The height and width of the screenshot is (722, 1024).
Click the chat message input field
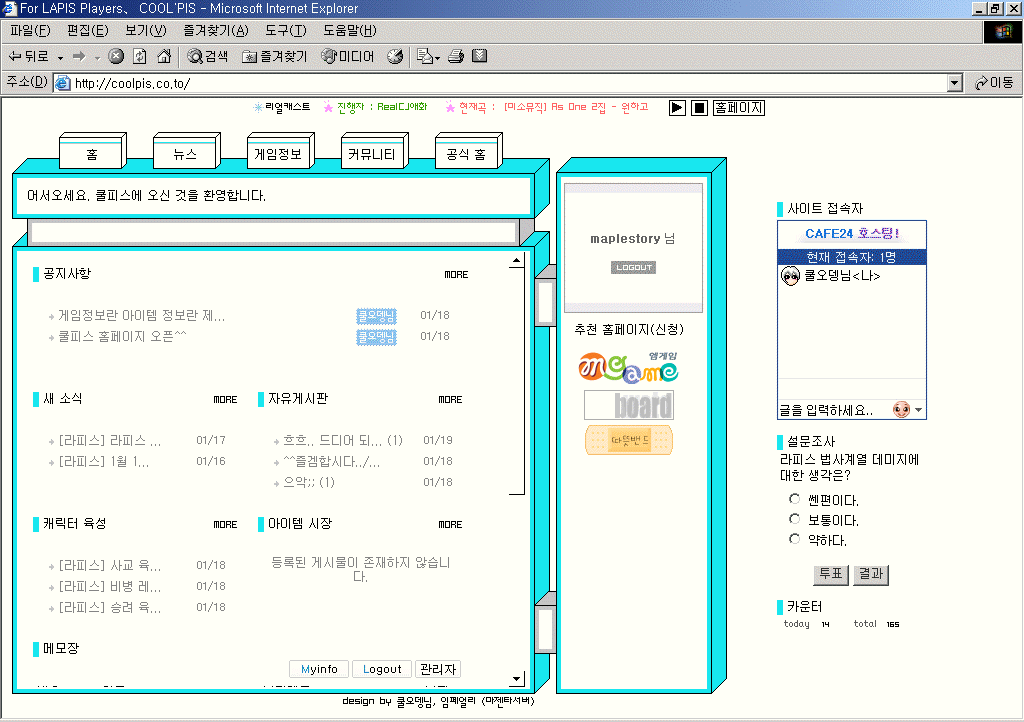(x=832, y=410)
